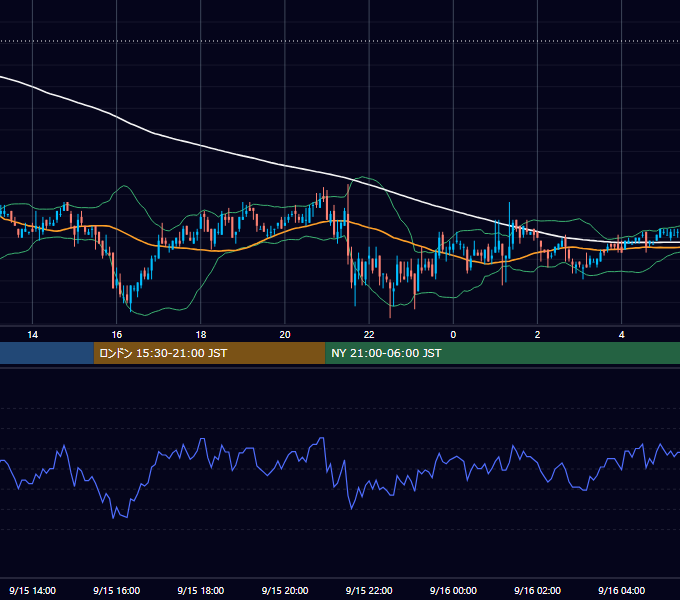Click the 2 hour label under the chart
The image size is (680, 600).
(x=537, y=335)
